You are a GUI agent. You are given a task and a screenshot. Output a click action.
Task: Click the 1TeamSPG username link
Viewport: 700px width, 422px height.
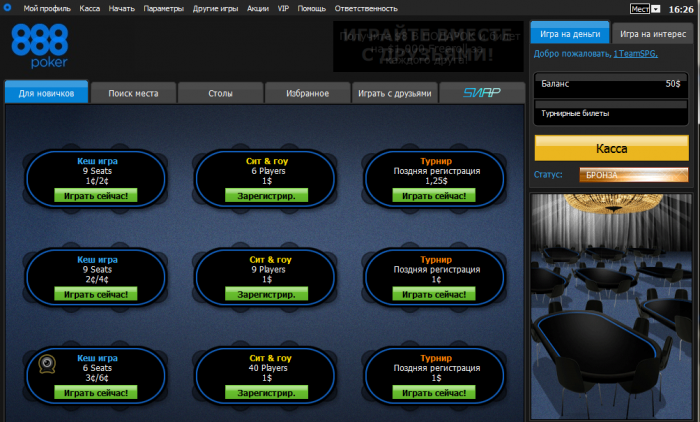(635, 54)
